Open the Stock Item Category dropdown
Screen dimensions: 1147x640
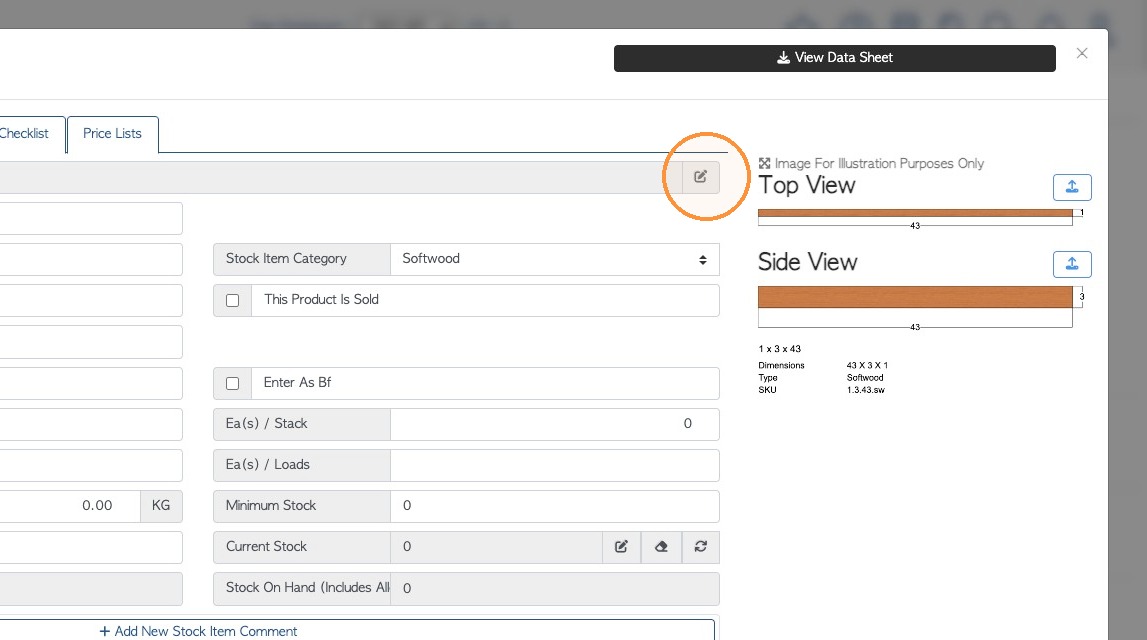coord(554,259)
